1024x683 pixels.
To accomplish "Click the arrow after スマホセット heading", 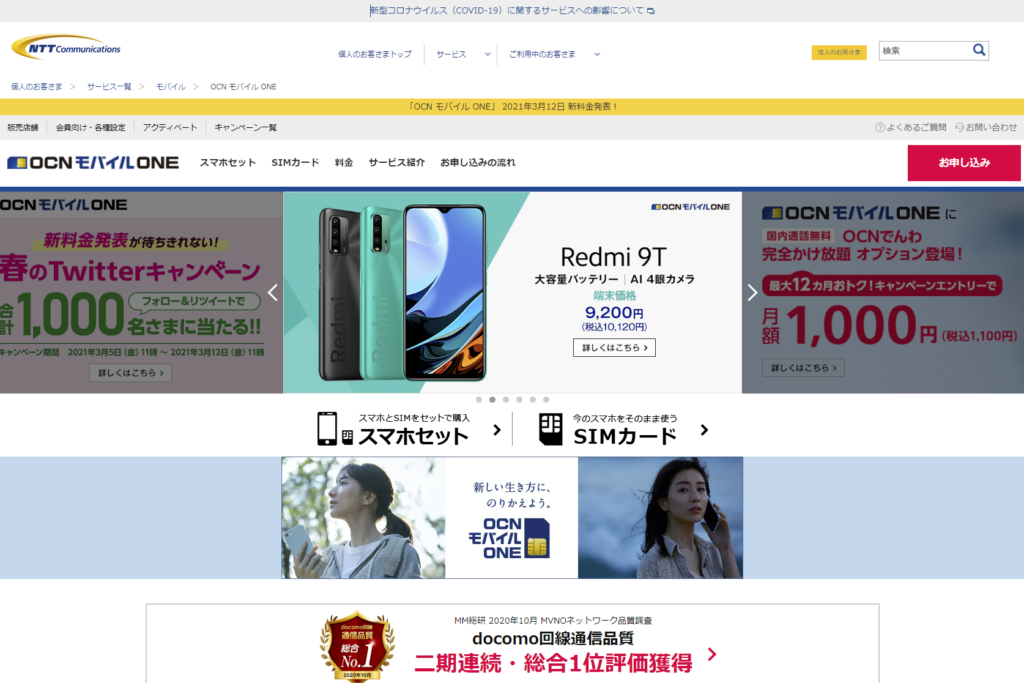I will (x=497, y=430).
